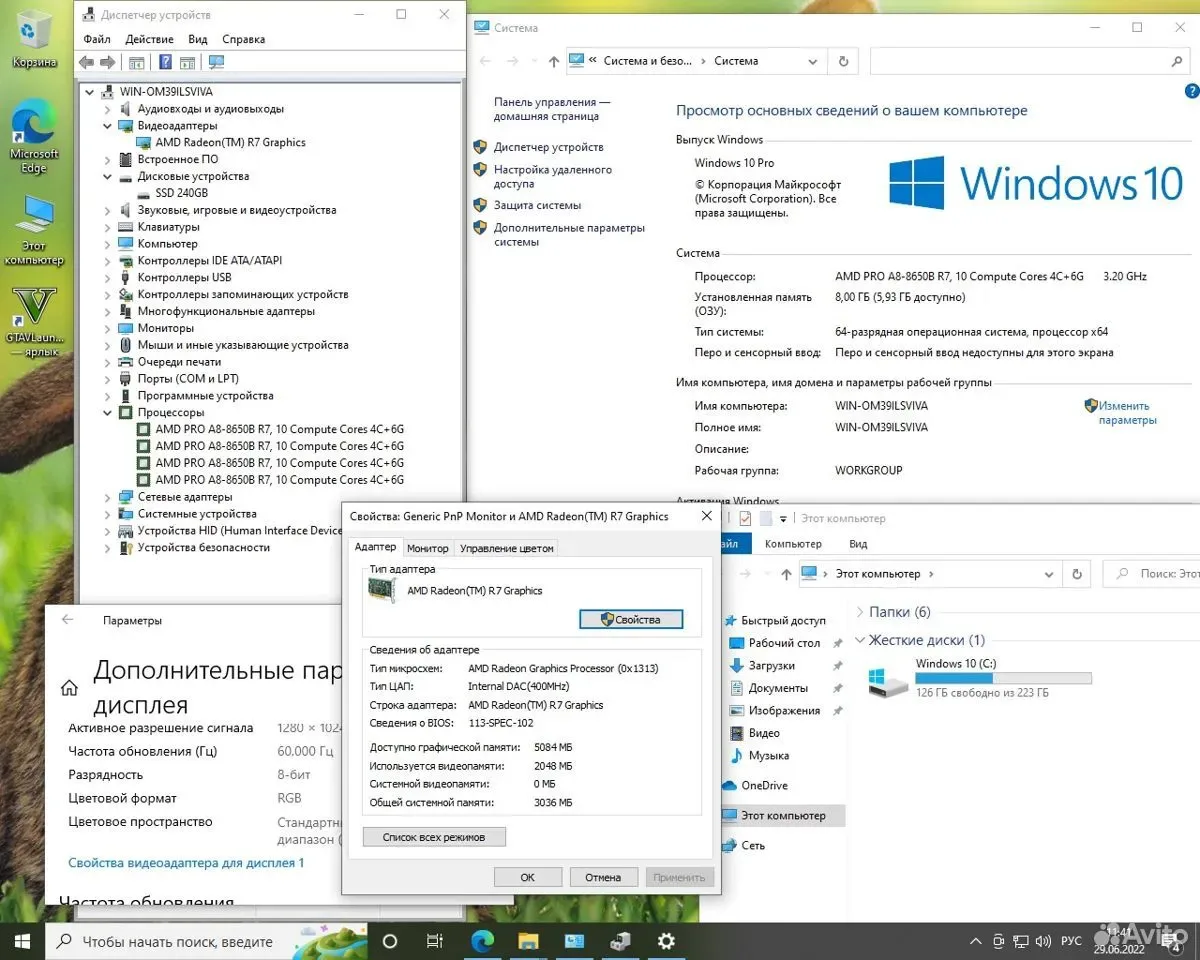The image size is (1200, 960).
Task: Select the 'Этот компьютер' desktop icon
Action: (x=34, y=230)
